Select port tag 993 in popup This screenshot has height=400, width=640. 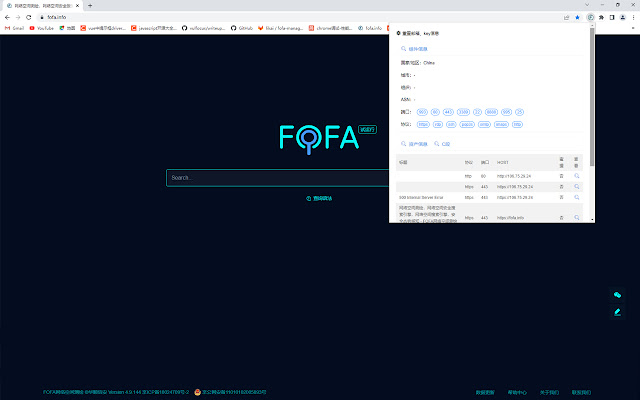point(422,112)
